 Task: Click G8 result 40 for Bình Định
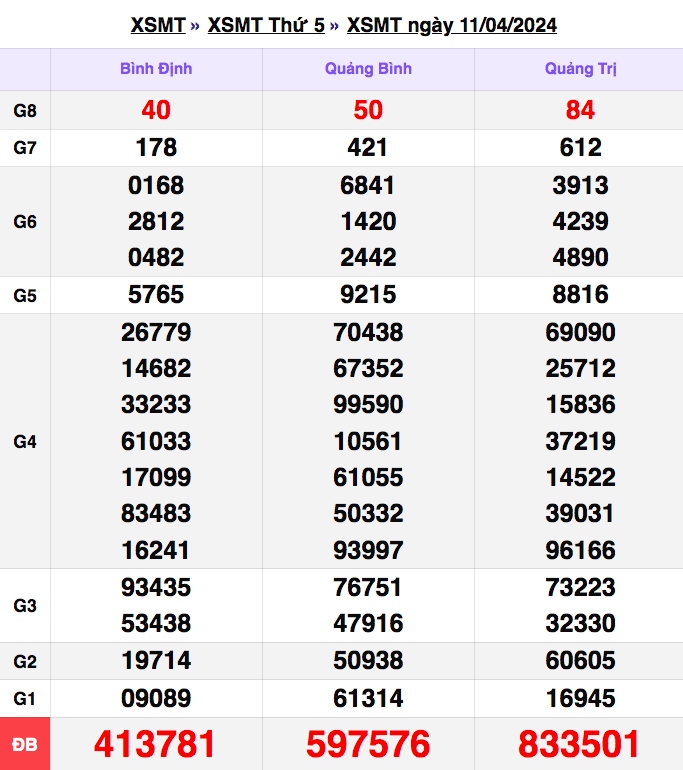click(156, 110)
